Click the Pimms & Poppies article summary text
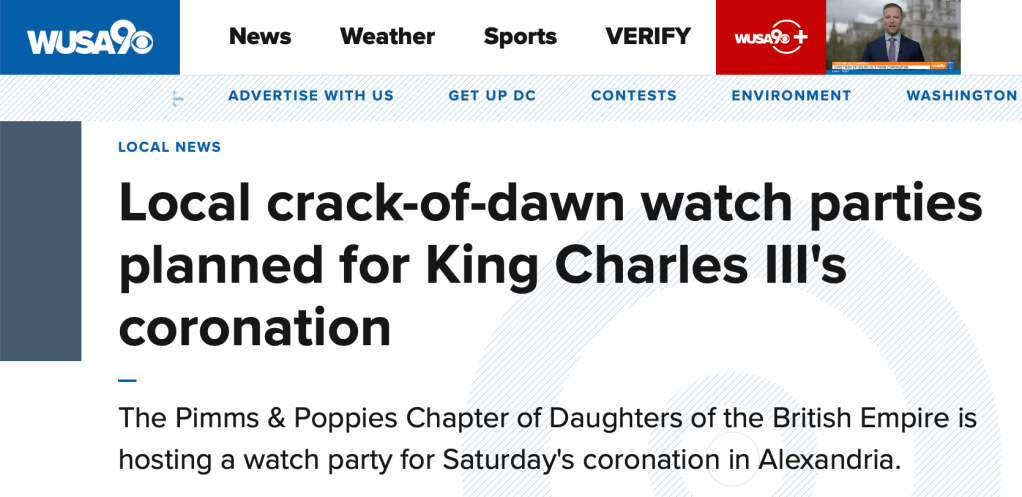Screen dimensions: 1022x497 (x=547, y=438)
